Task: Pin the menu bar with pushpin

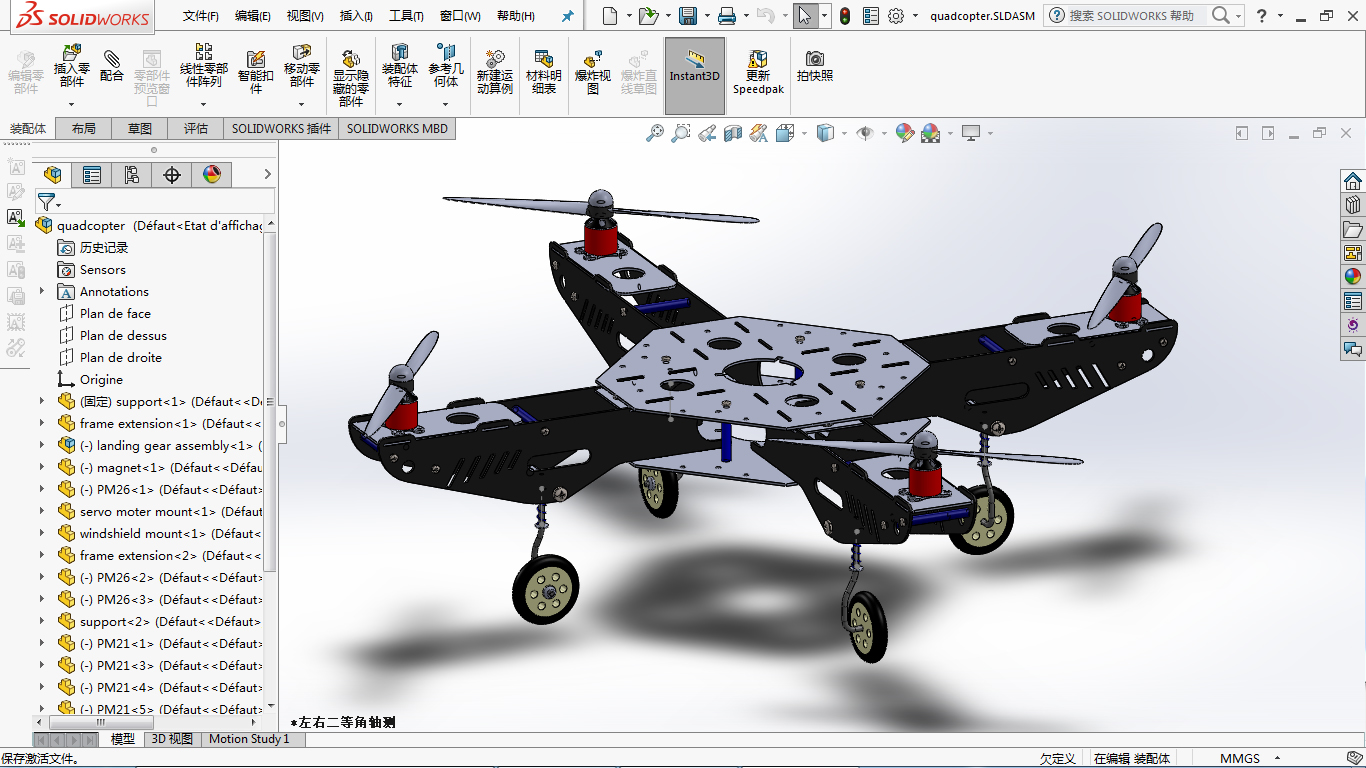Action: [568, 16]
